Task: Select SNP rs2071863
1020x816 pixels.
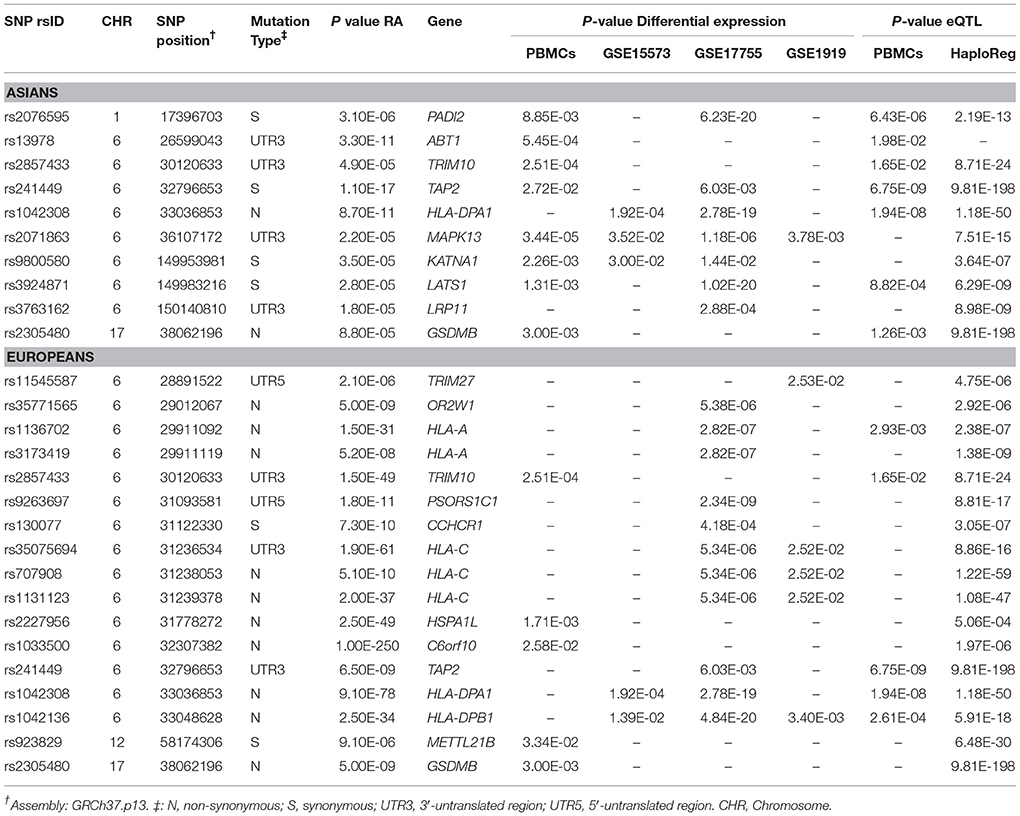Action: pyautogui.click(x=36, y=237)
